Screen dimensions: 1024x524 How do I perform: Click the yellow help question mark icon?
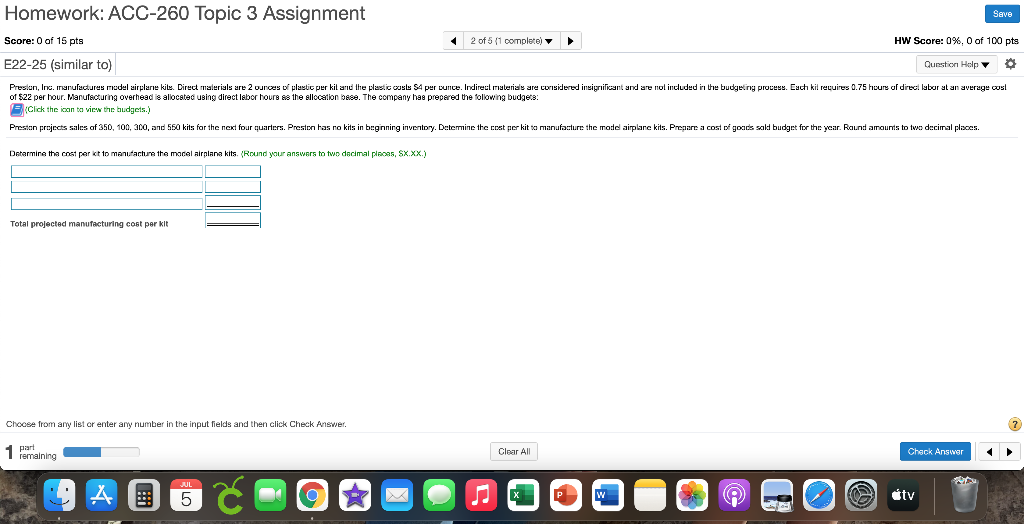tap(1014, 425)
